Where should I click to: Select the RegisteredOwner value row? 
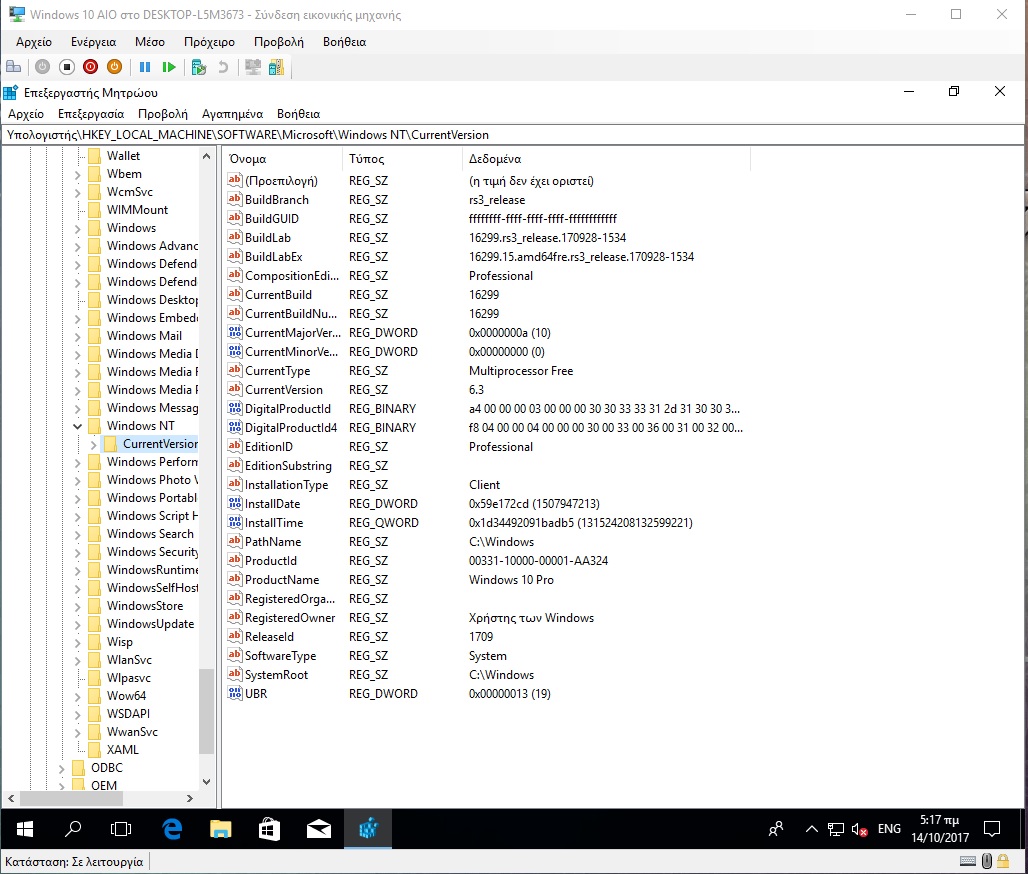click(x=488, y=618)
